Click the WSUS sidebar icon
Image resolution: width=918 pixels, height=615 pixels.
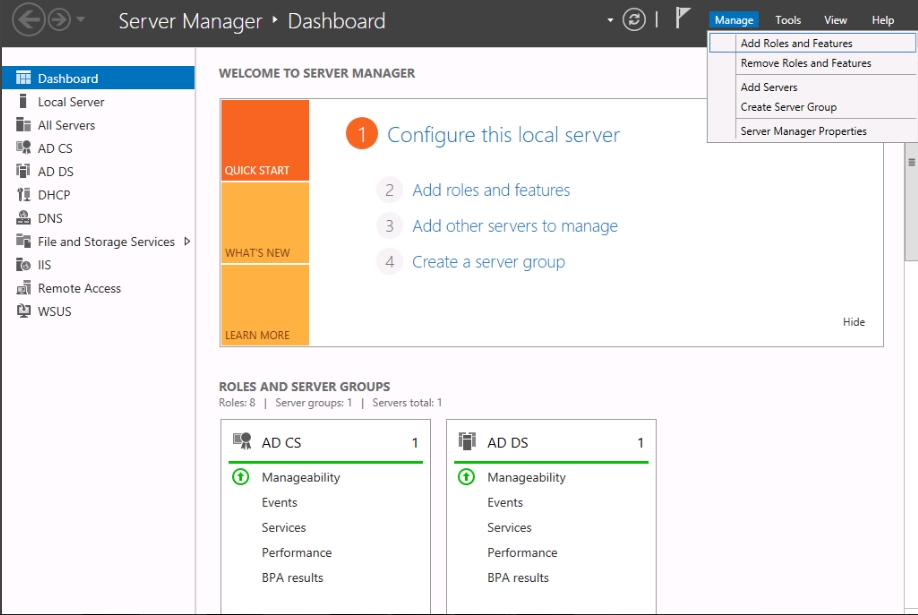click(x=23, y=311)
